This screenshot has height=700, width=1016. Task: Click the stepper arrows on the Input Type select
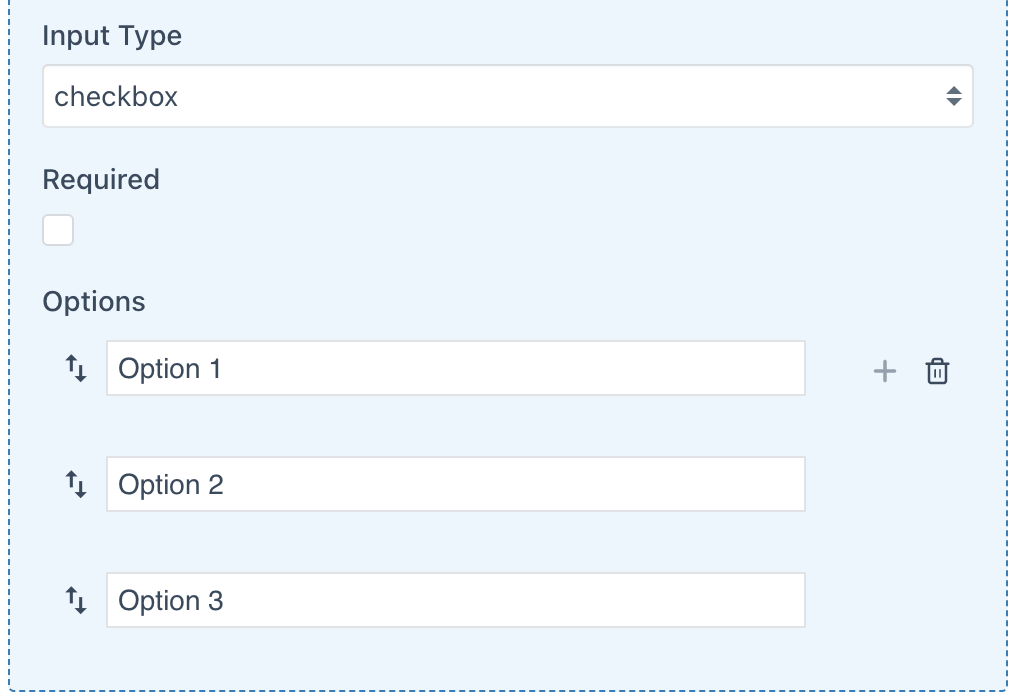tap(955, 96)
